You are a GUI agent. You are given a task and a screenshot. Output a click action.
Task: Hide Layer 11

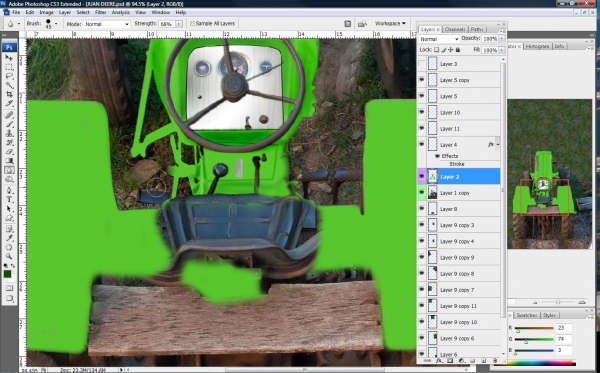pyautogui.click(x=421, y=128)
